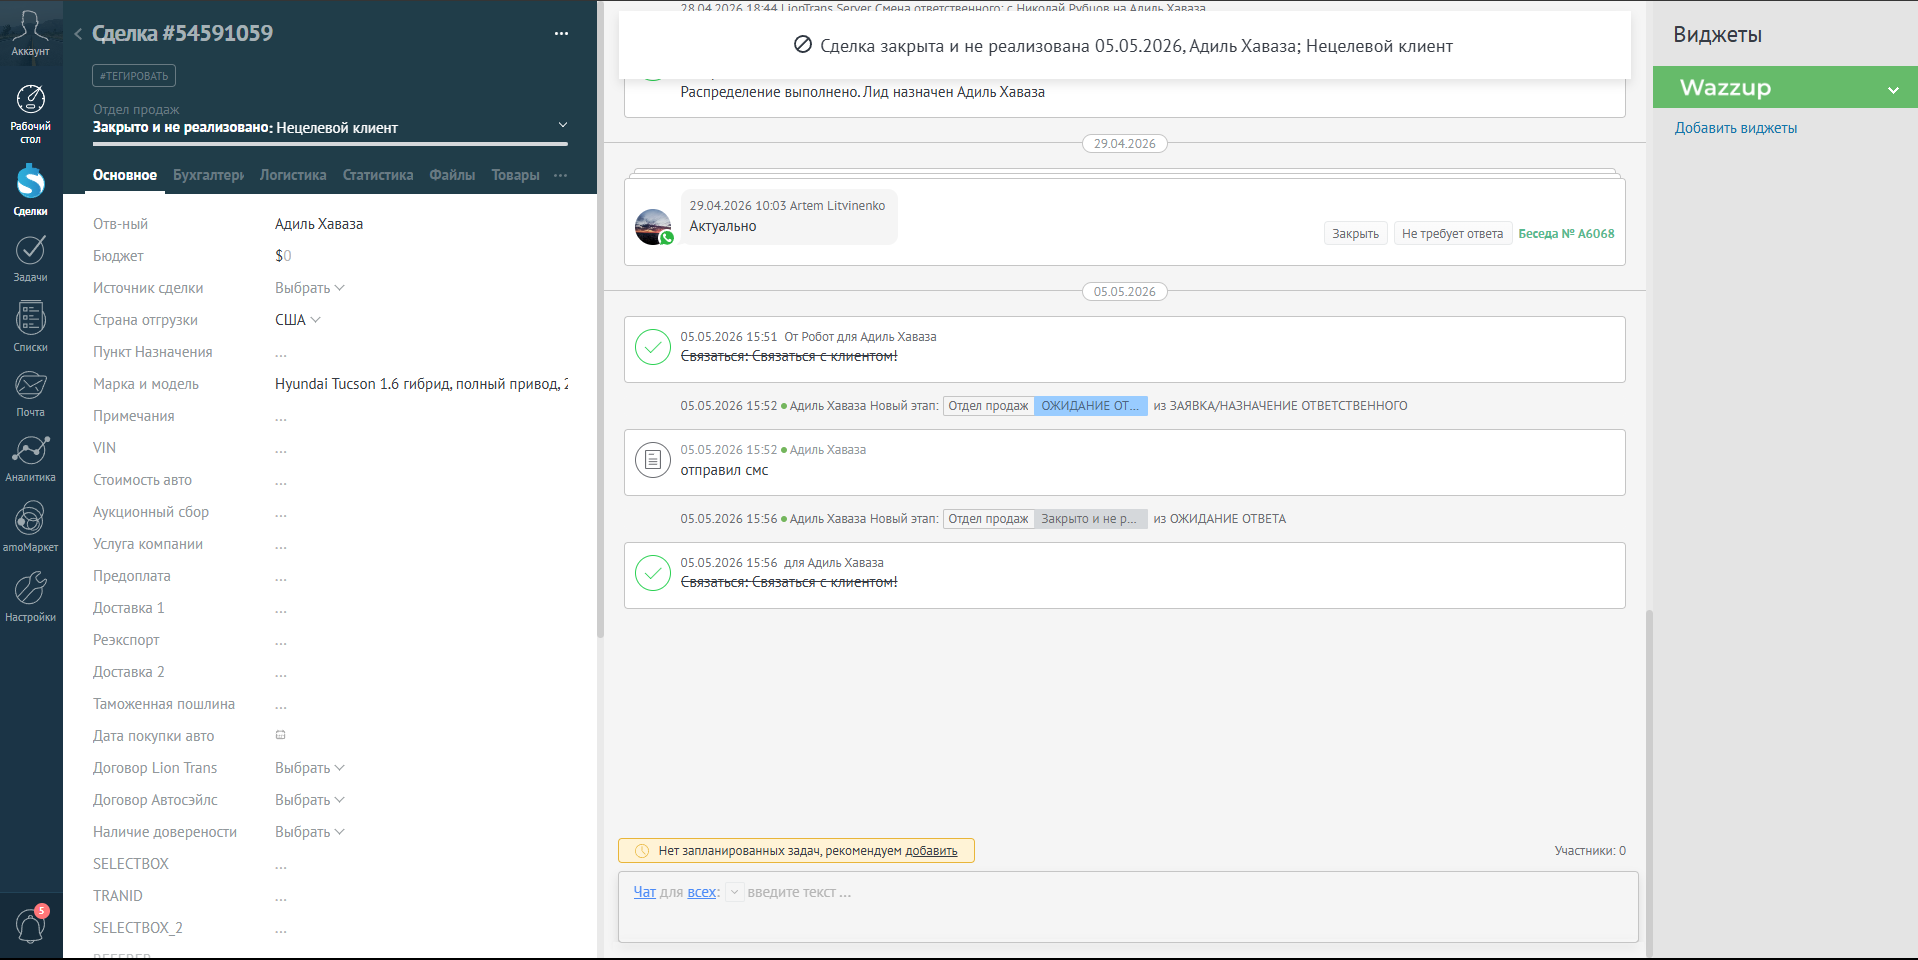
Task: Switch to the Файлы tab
Action: point(452,175)
